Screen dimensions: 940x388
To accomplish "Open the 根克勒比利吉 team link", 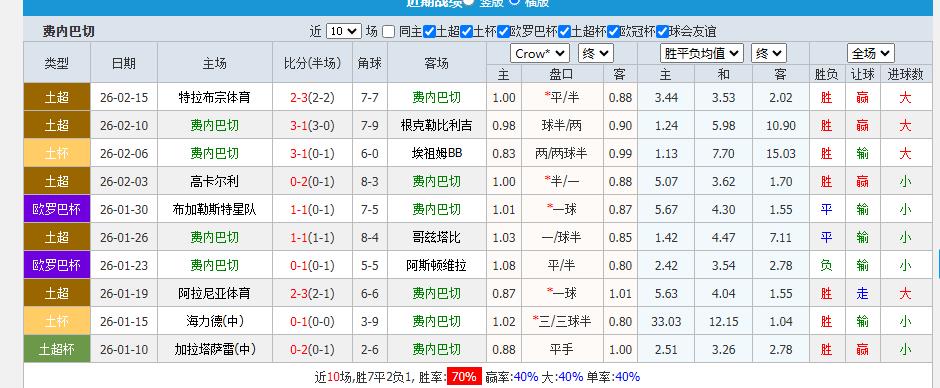I will 436,125.
